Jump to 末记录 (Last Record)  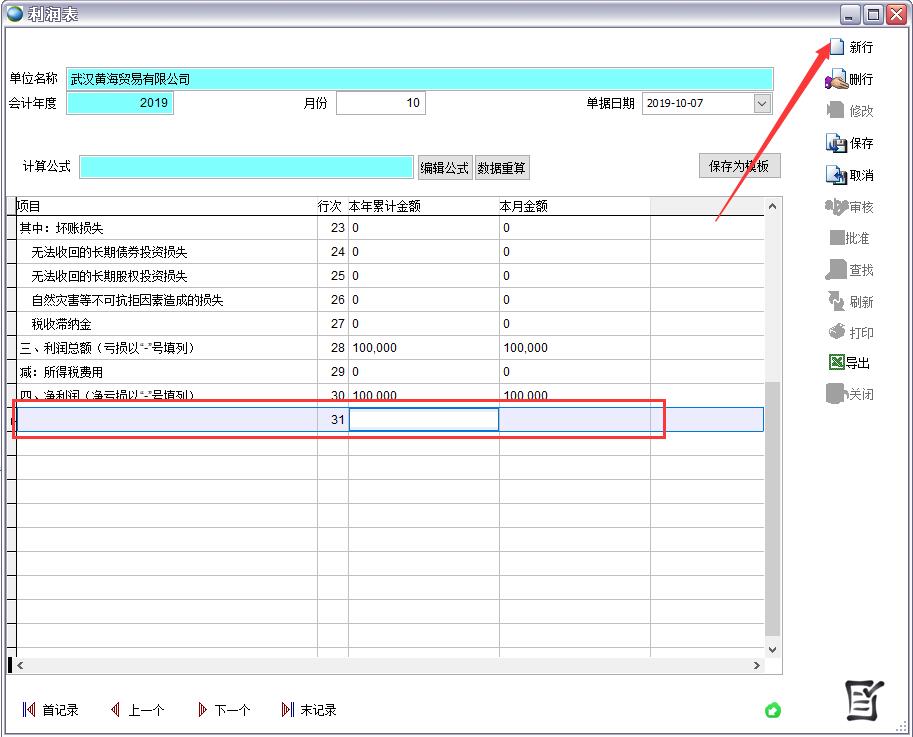pyautogui.click(x=313, y=710)
